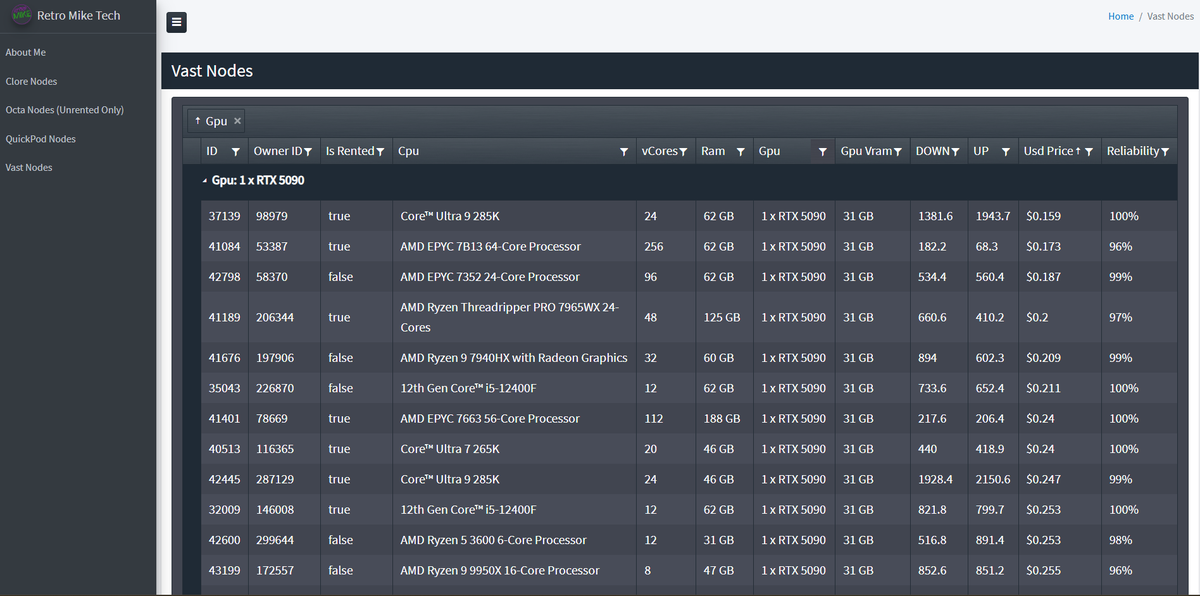Open Octa Nodes (Unrented Only) page

[65, 110]
